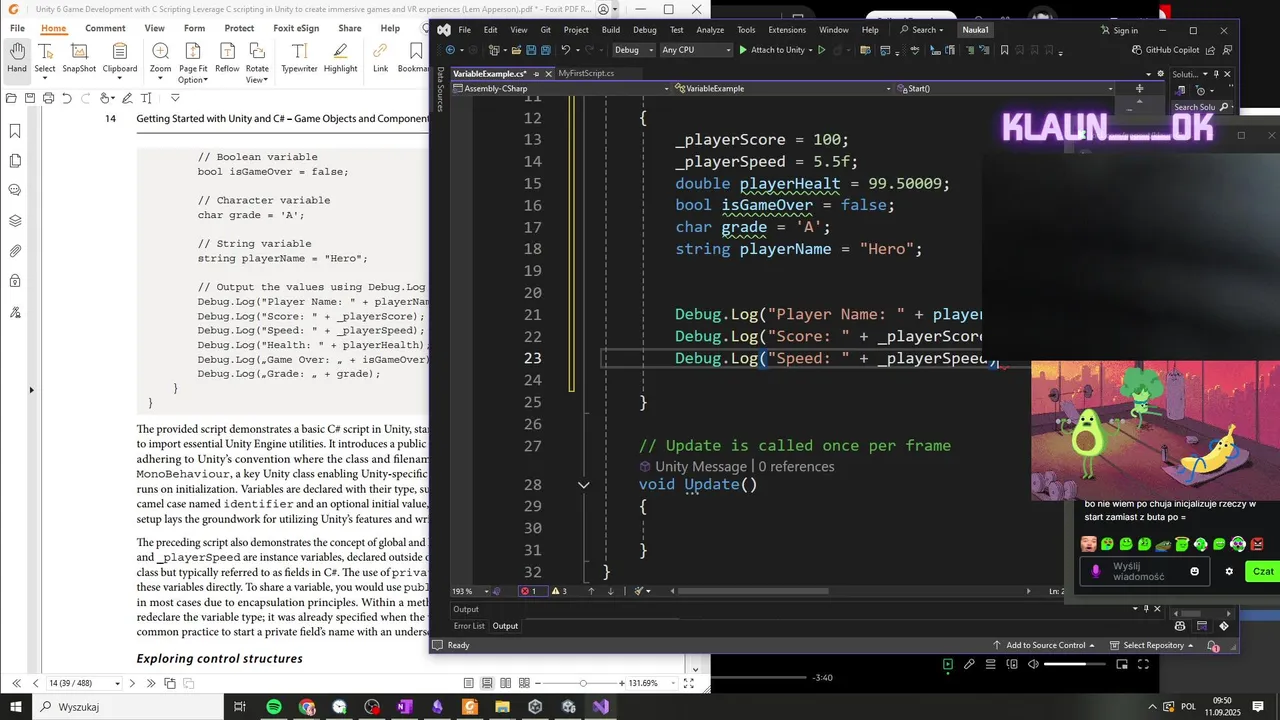The image size is (1280, 720).
Task: Toggle auto-hide pin on Output panel
Action: (1145, 609)
